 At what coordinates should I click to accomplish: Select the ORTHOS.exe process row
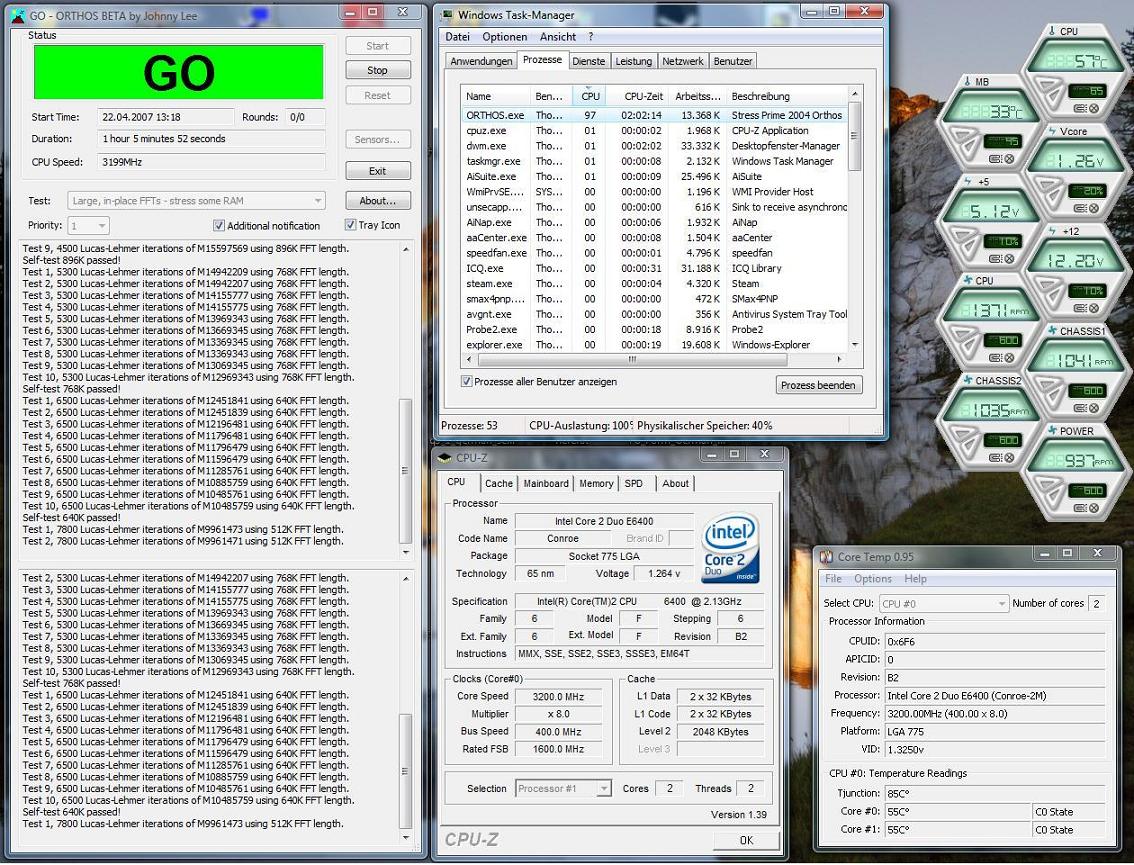[x=654, y=115]
